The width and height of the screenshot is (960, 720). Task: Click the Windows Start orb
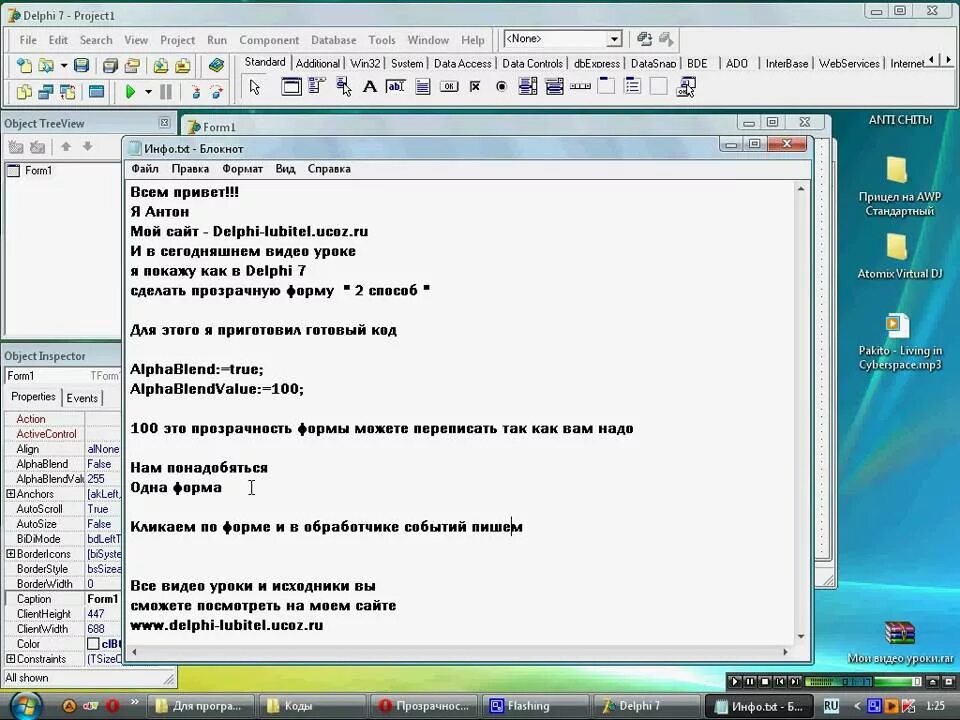click(25, 706)
